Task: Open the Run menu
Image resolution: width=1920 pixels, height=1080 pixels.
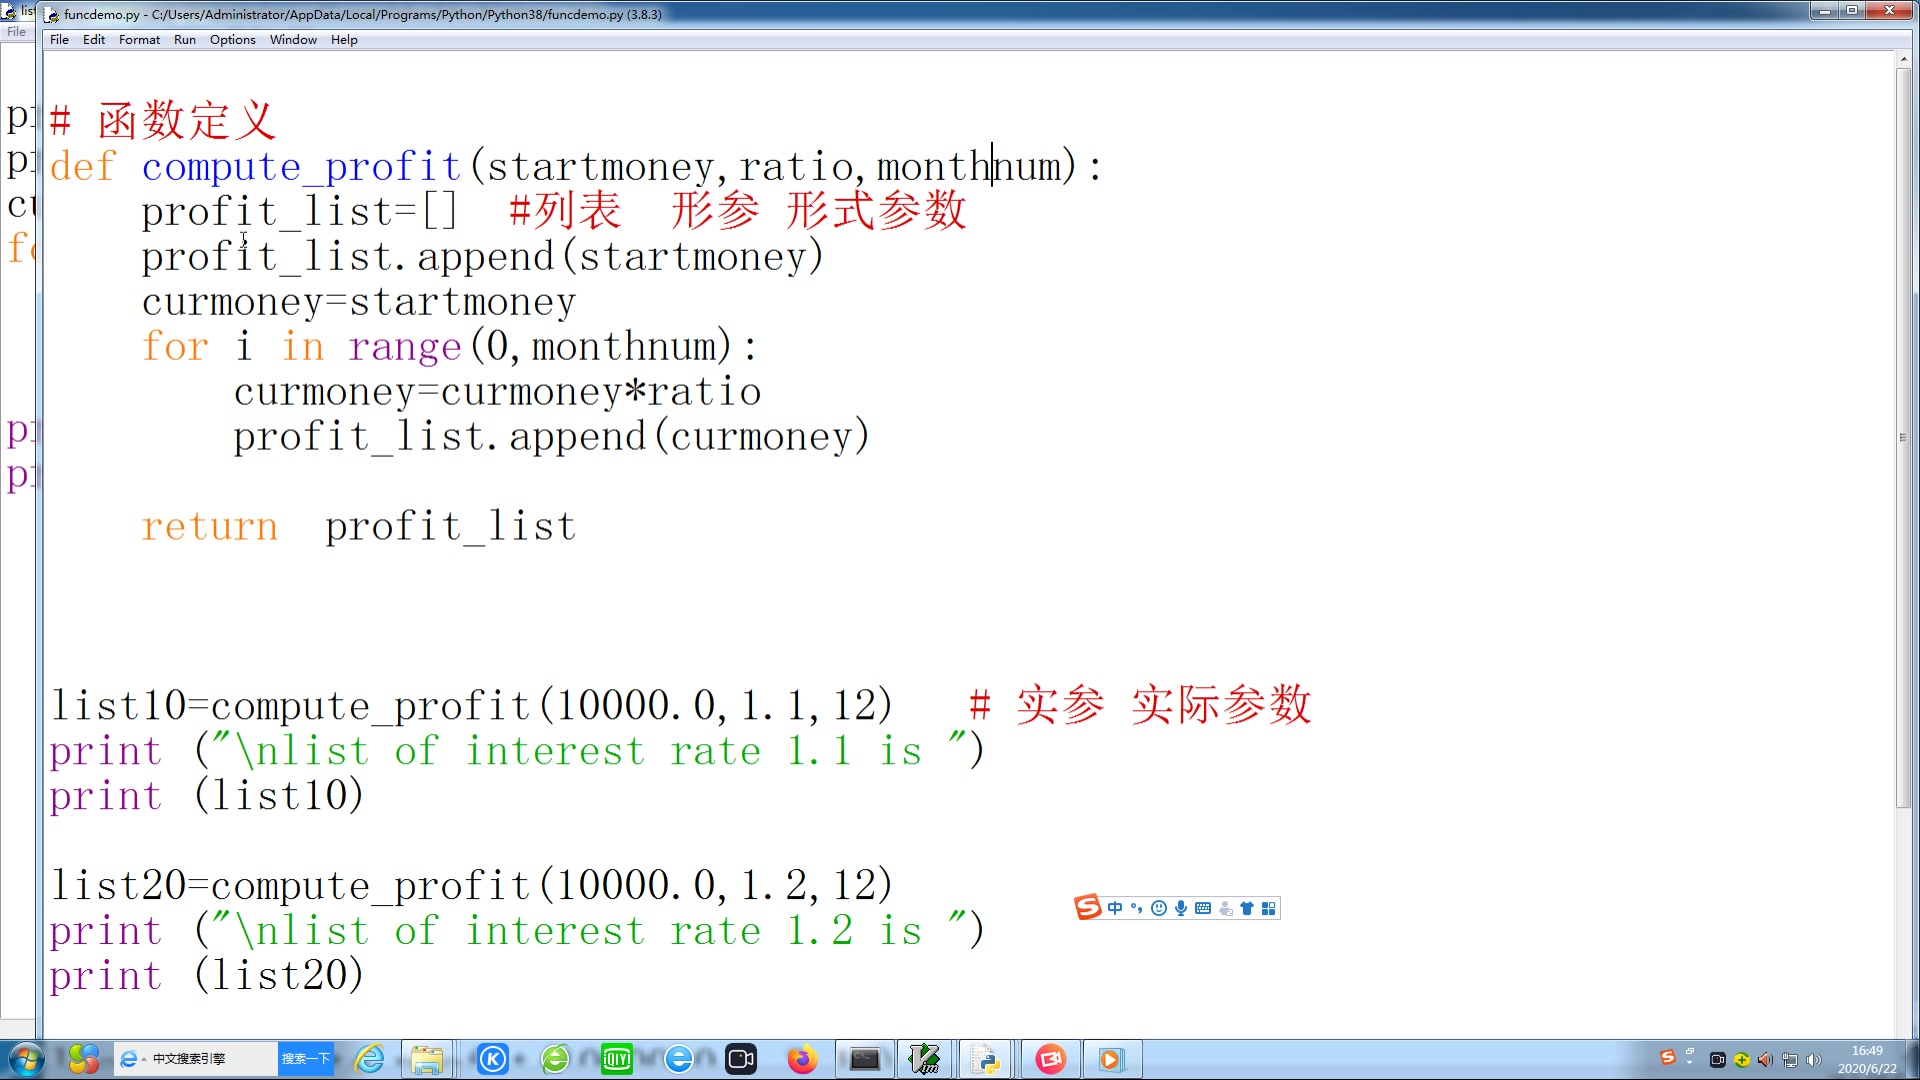Action: tap(184, 40)
